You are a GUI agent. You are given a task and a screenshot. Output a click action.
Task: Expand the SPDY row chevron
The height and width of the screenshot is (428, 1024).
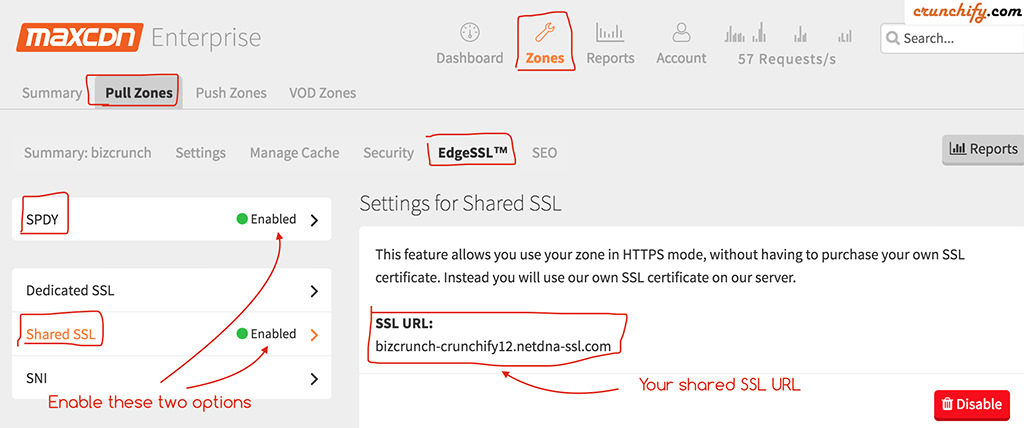pos(314,220)
